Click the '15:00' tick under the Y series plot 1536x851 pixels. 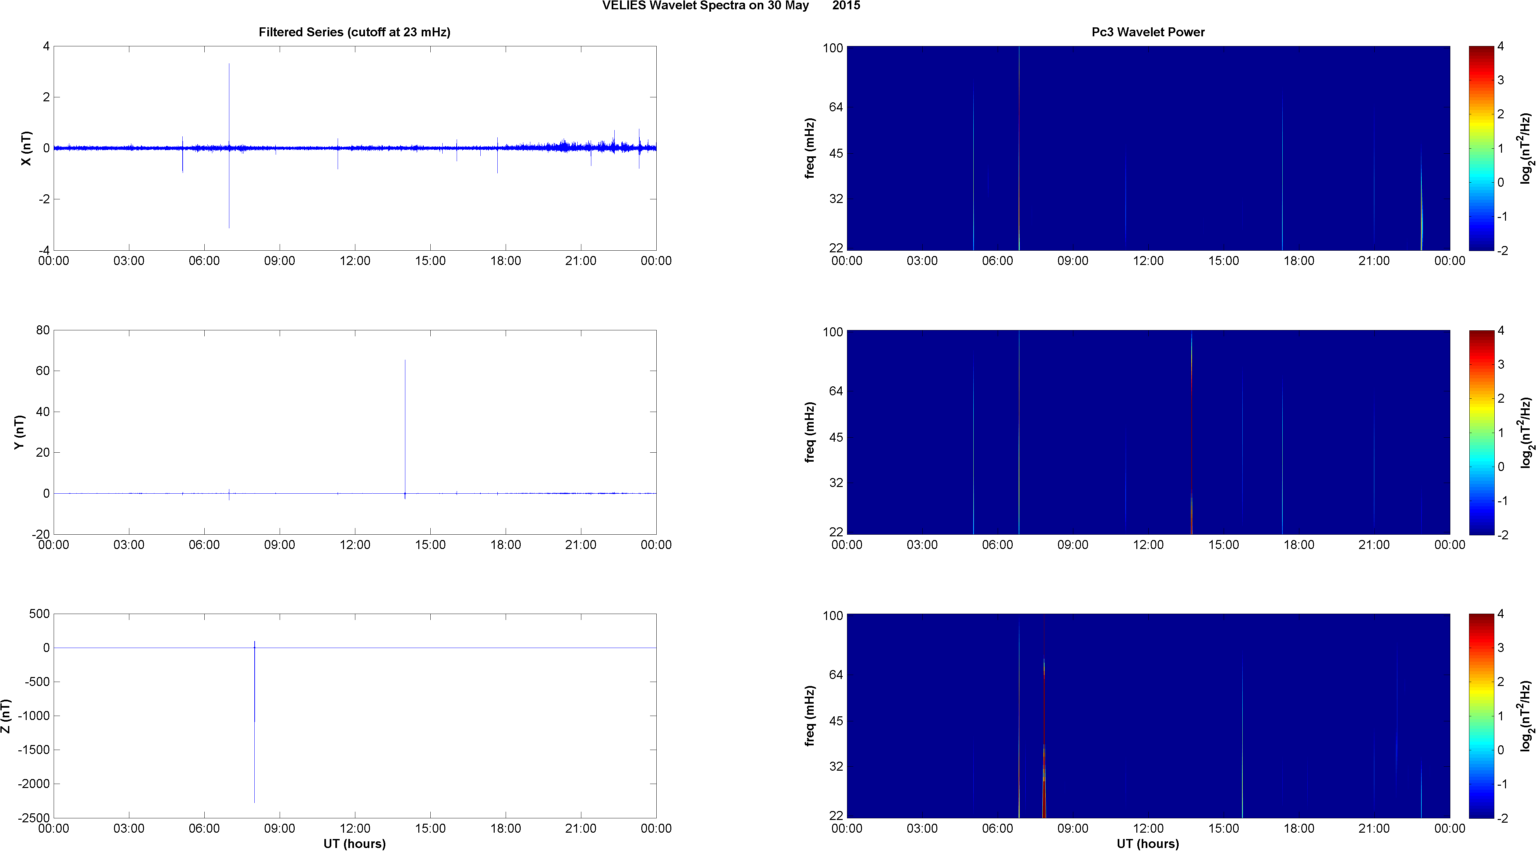(430, 545)
